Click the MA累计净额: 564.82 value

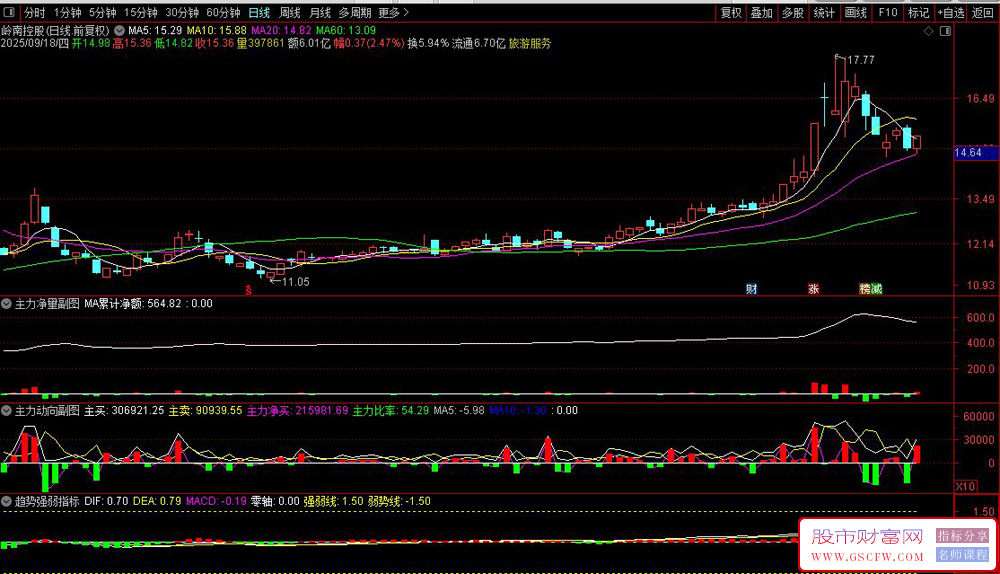coord(133,304)
